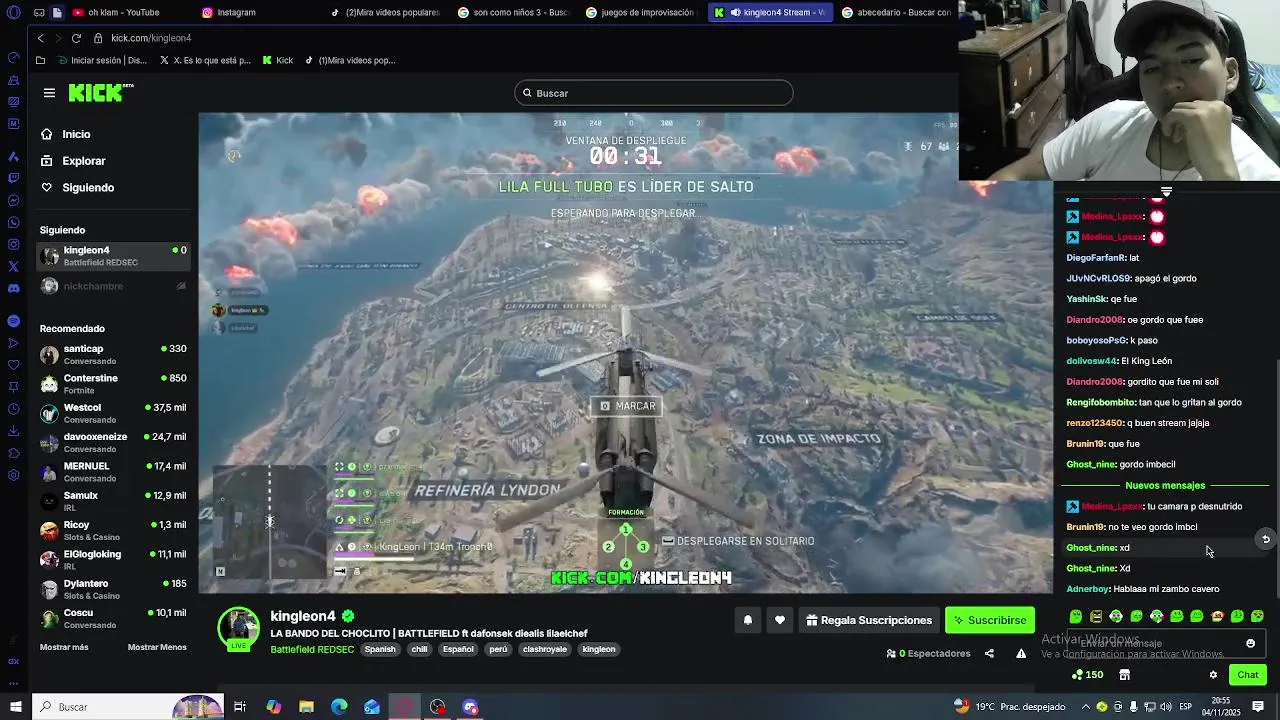Toggle stream notifications bell icon

(x=747, y=620)
